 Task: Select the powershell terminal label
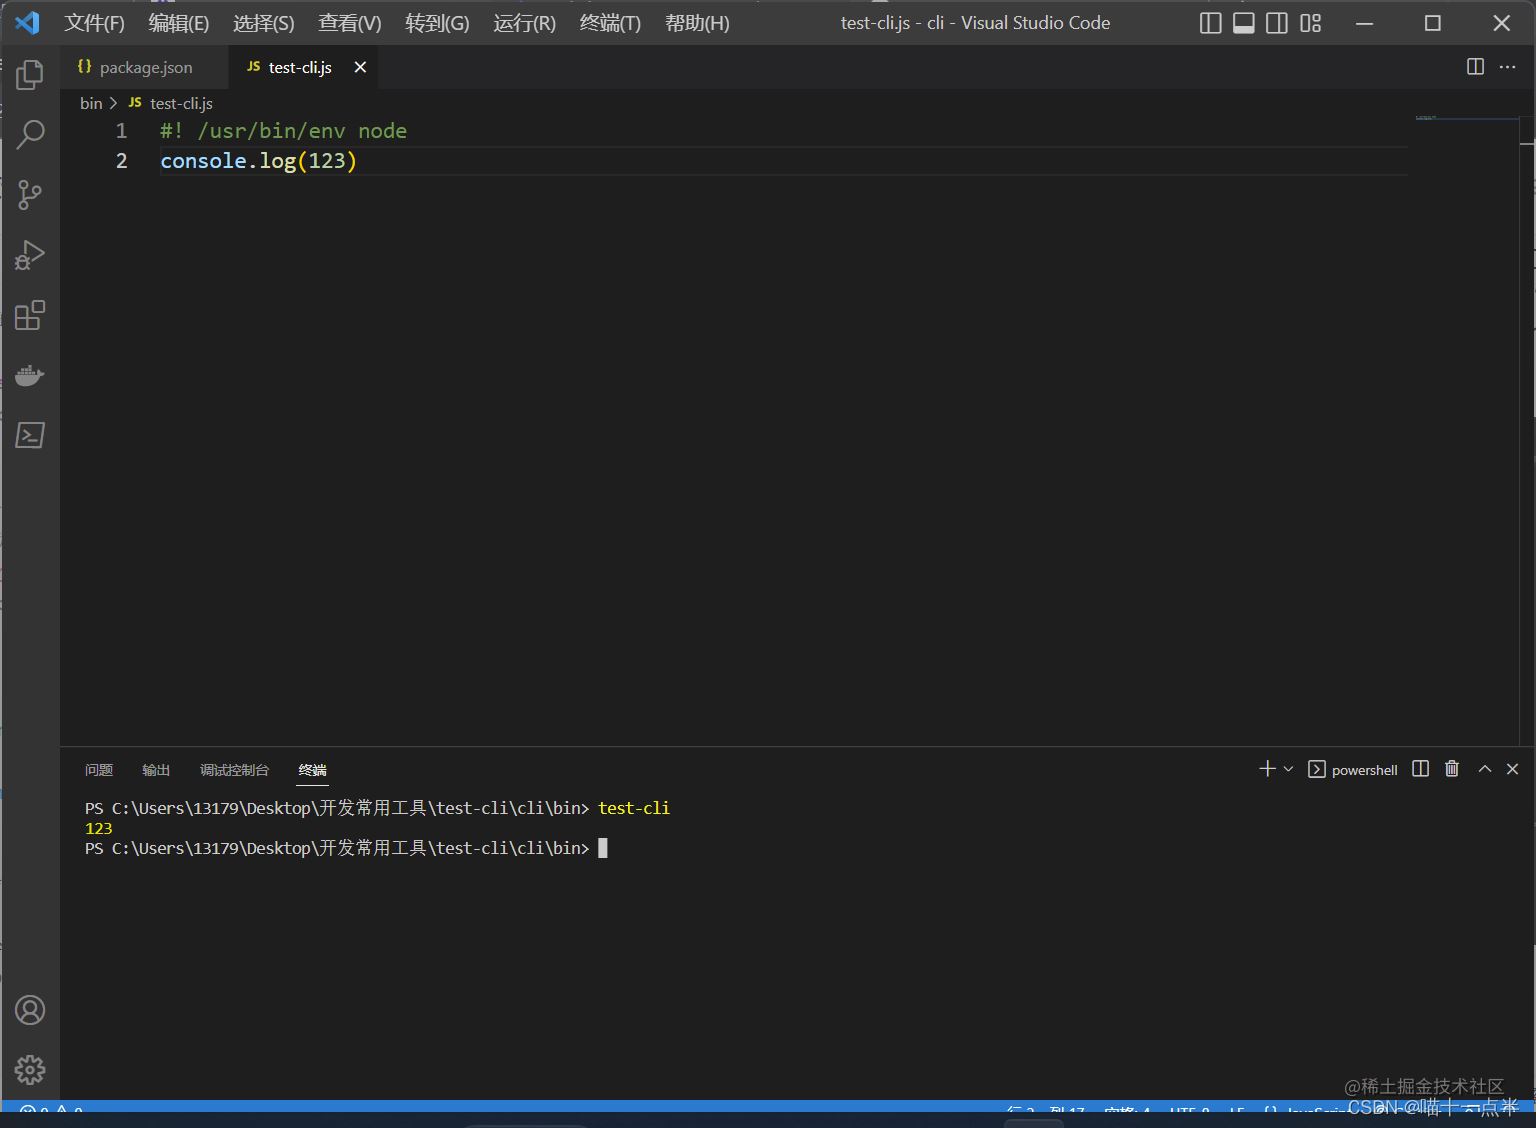click(1364, 770)
